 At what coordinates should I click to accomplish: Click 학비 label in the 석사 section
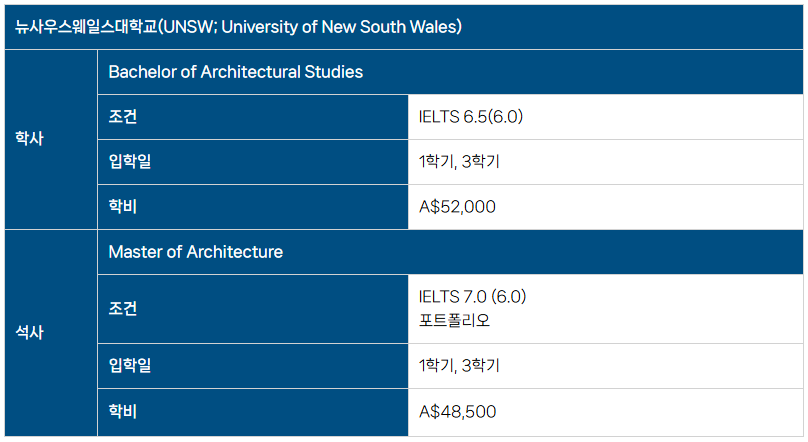coord(123,411)
